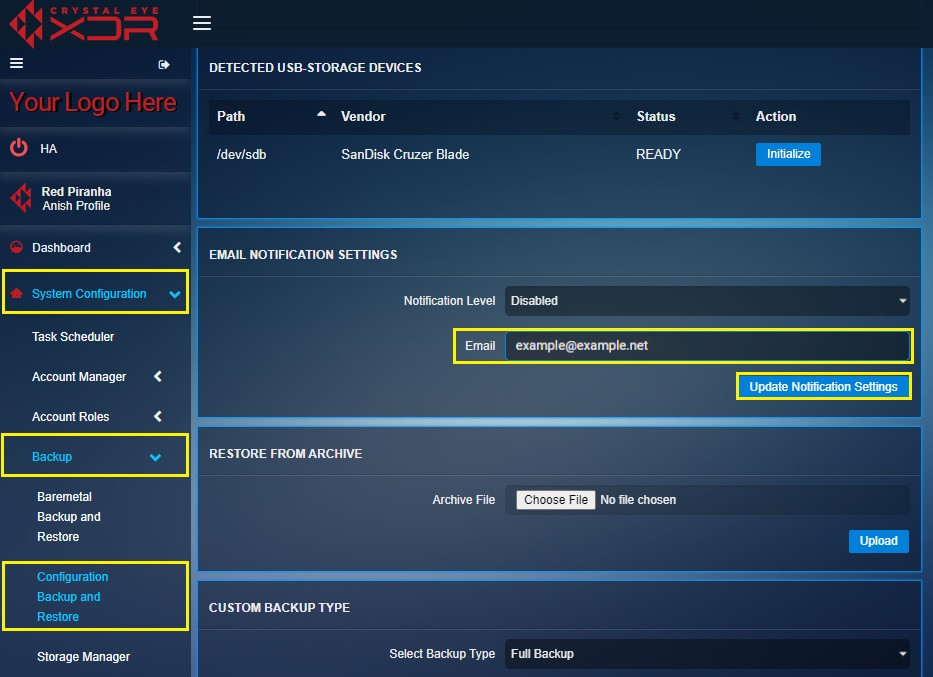Click into the Email input field
Viewport: 933px width, 677px height.
(707, 346)
